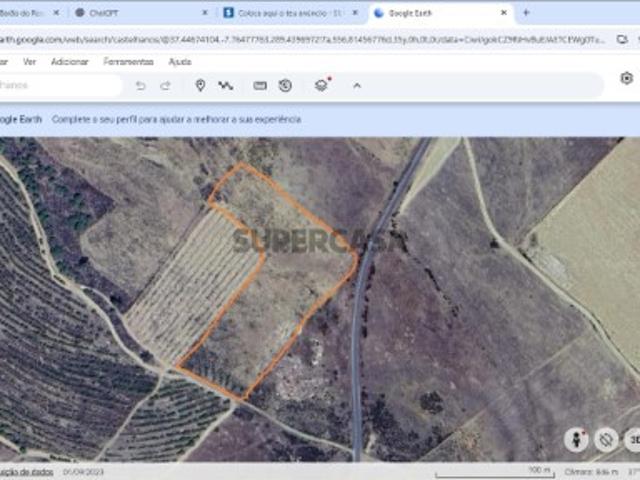Open the Ver menu
The height and width of the screenshot is (480, 640).
point(29,62)
